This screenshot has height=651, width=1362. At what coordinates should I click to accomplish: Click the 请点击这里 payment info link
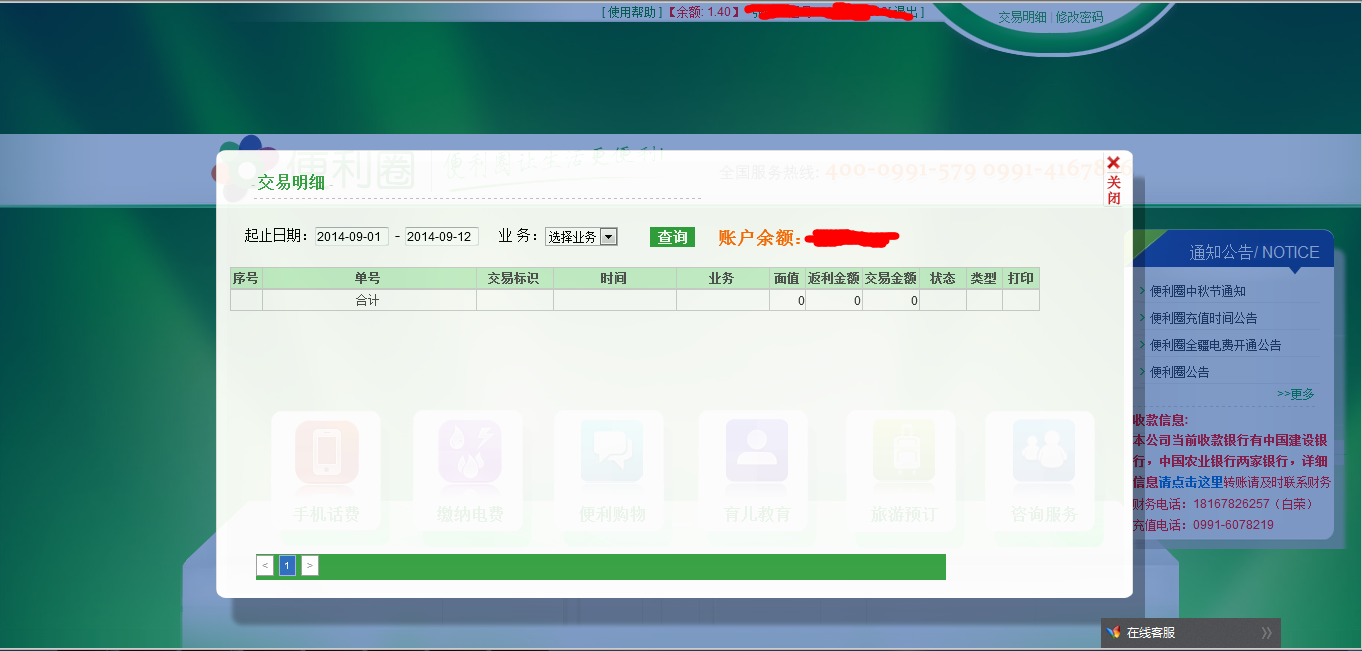point(1190,482)
